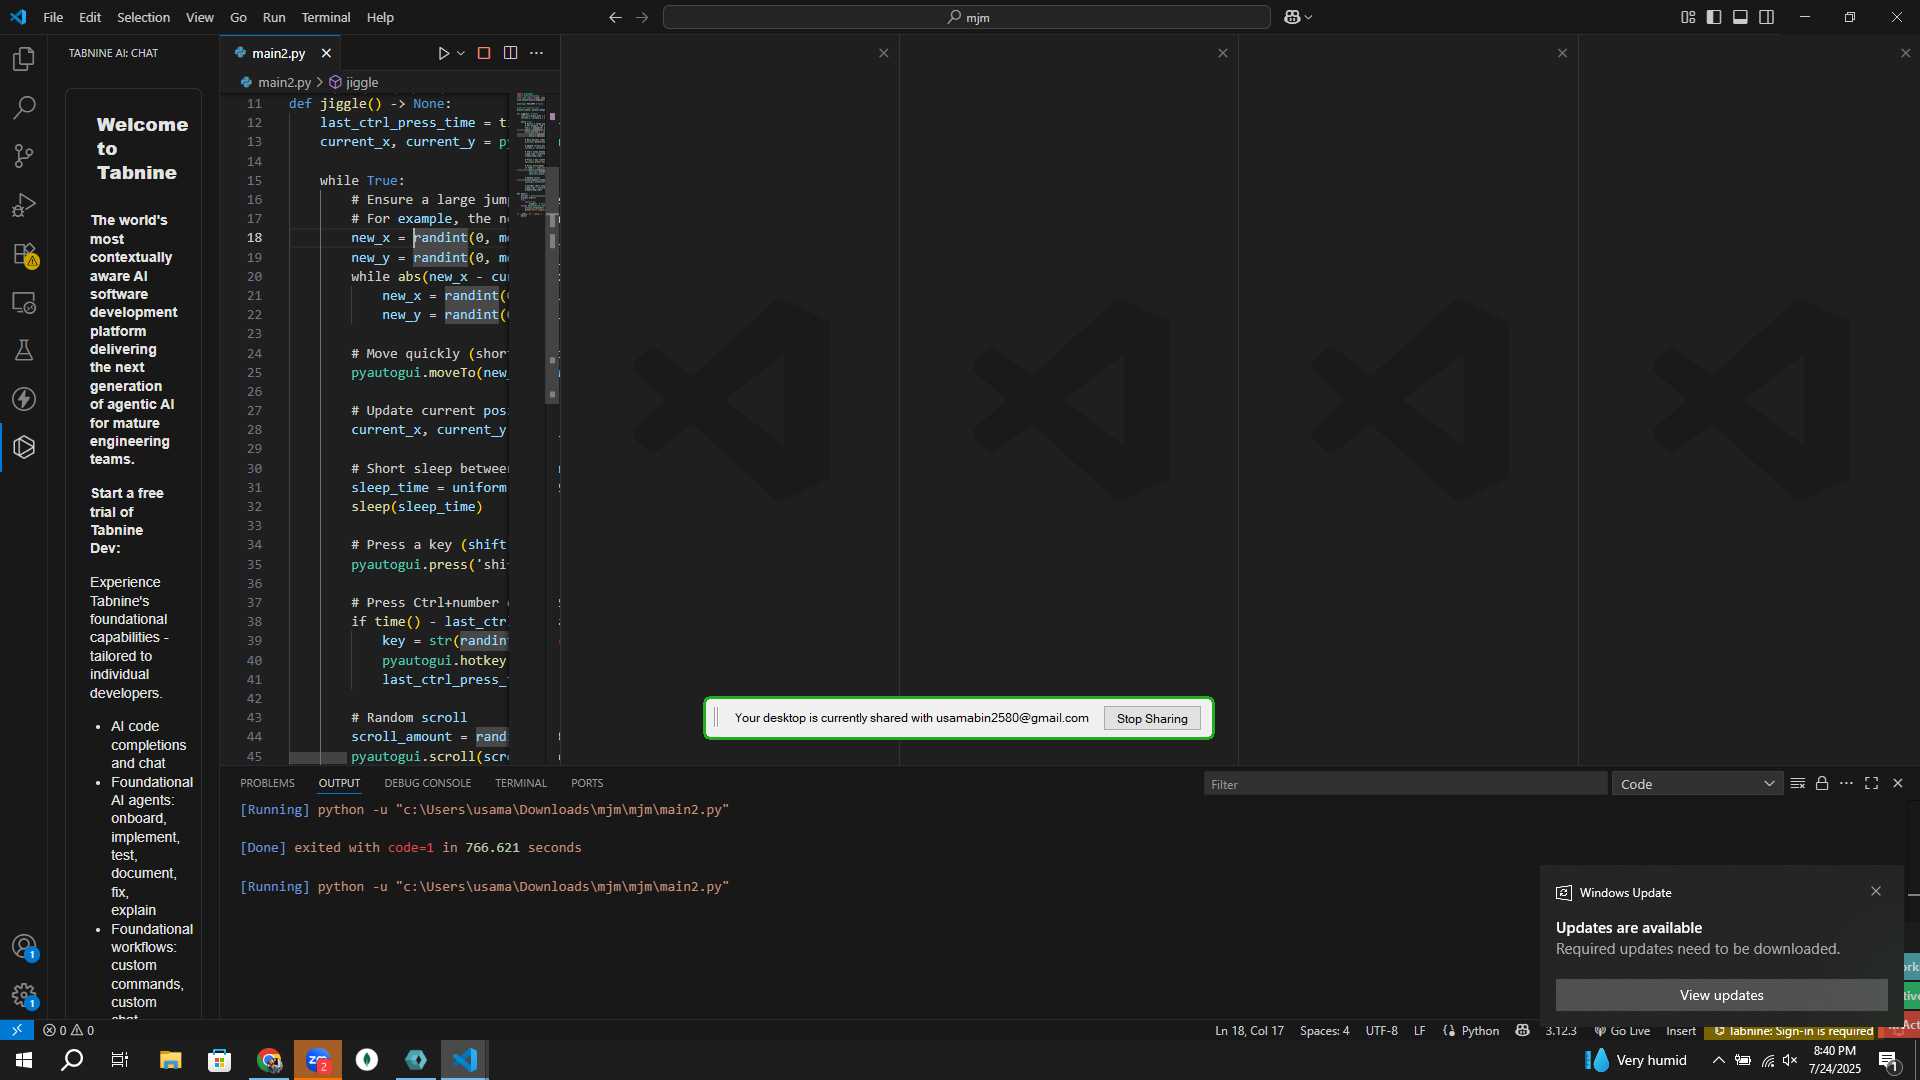Expand the Run button dropdown arrow
The height and width of the screenshot is (1080, 1920).
coord(461,53)
